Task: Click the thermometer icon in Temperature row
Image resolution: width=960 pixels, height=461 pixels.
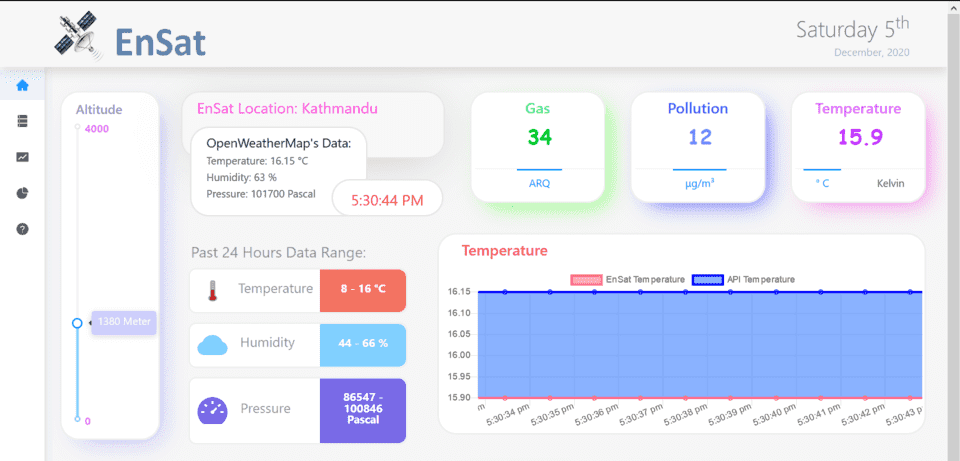Action: [x=211, y=290]
